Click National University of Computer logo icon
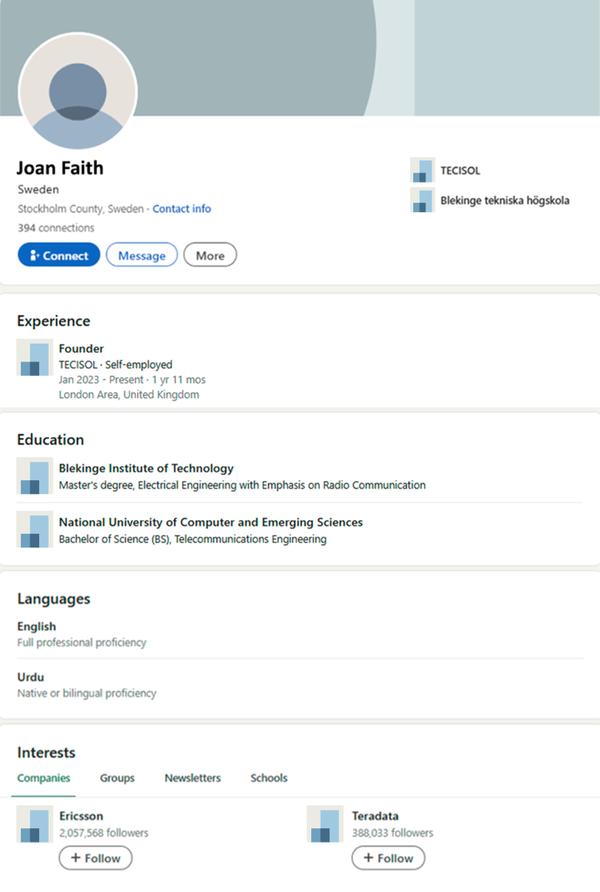Screen dimensions: 600x892 [34, 530]
